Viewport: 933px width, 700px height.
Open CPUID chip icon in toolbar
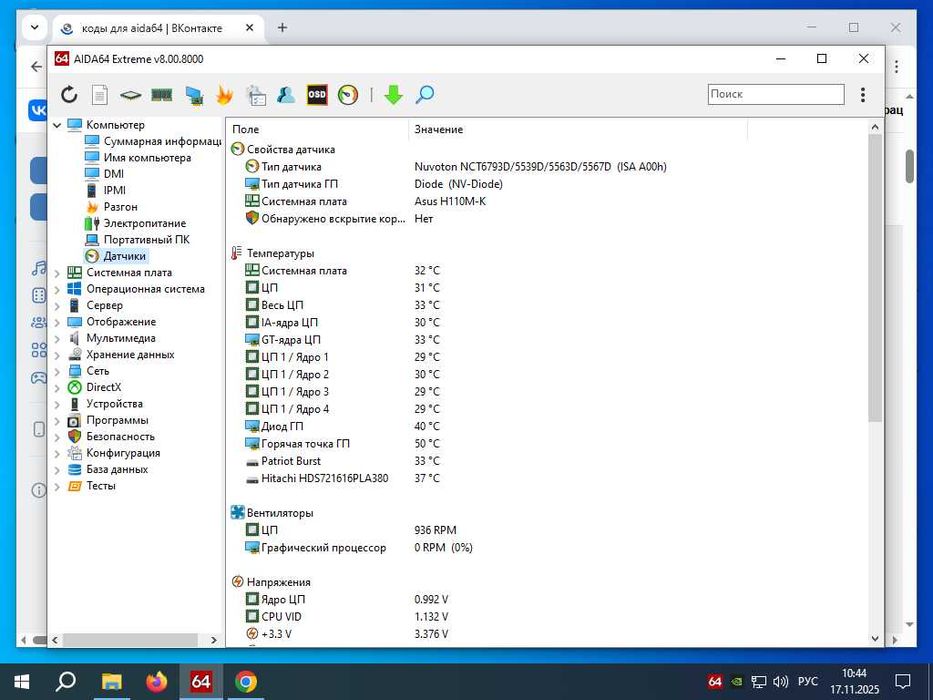click(130, 95)
